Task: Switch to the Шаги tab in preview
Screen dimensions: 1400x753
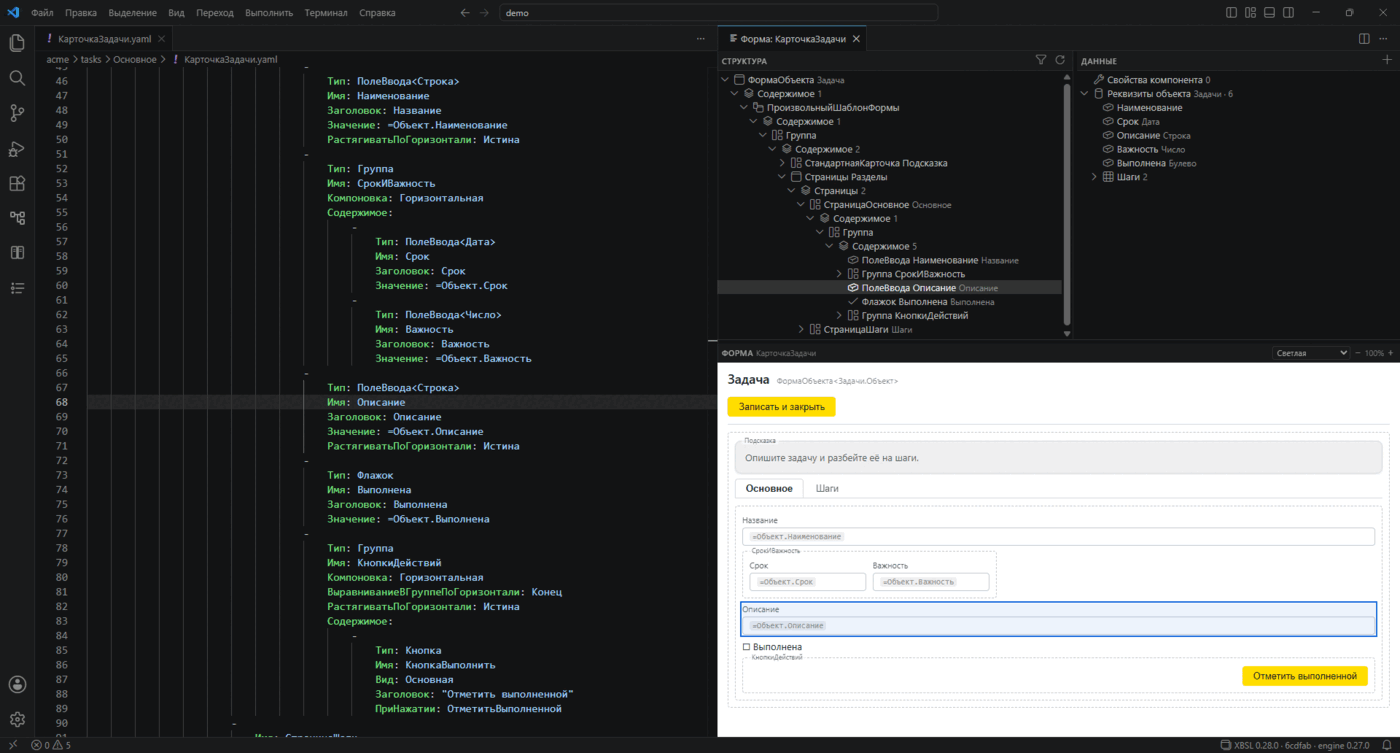Action: [x=827, y=488]
